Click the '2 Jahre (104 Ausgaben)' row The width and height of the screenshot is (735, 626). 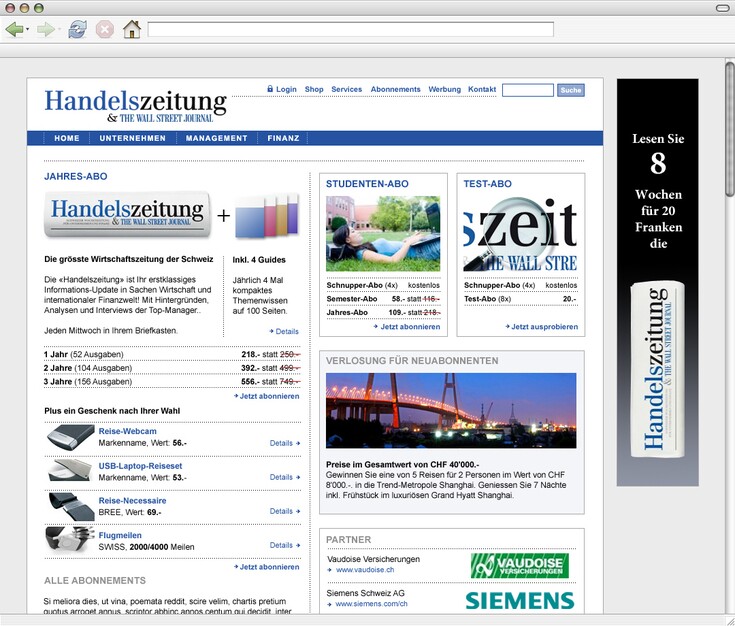point(172,368)
